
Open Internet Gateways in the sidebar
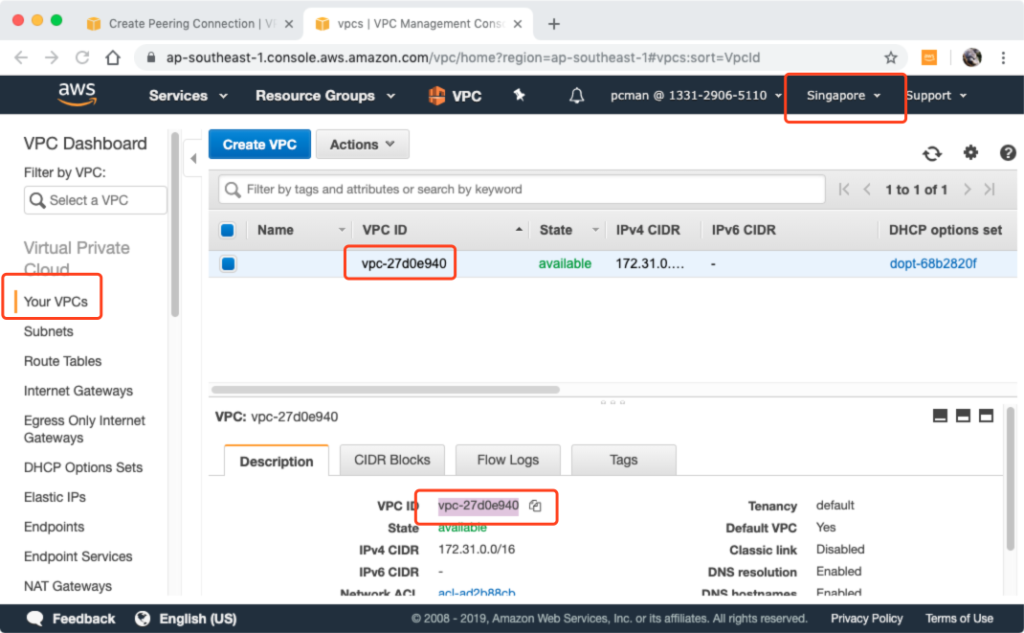point(78,391)
